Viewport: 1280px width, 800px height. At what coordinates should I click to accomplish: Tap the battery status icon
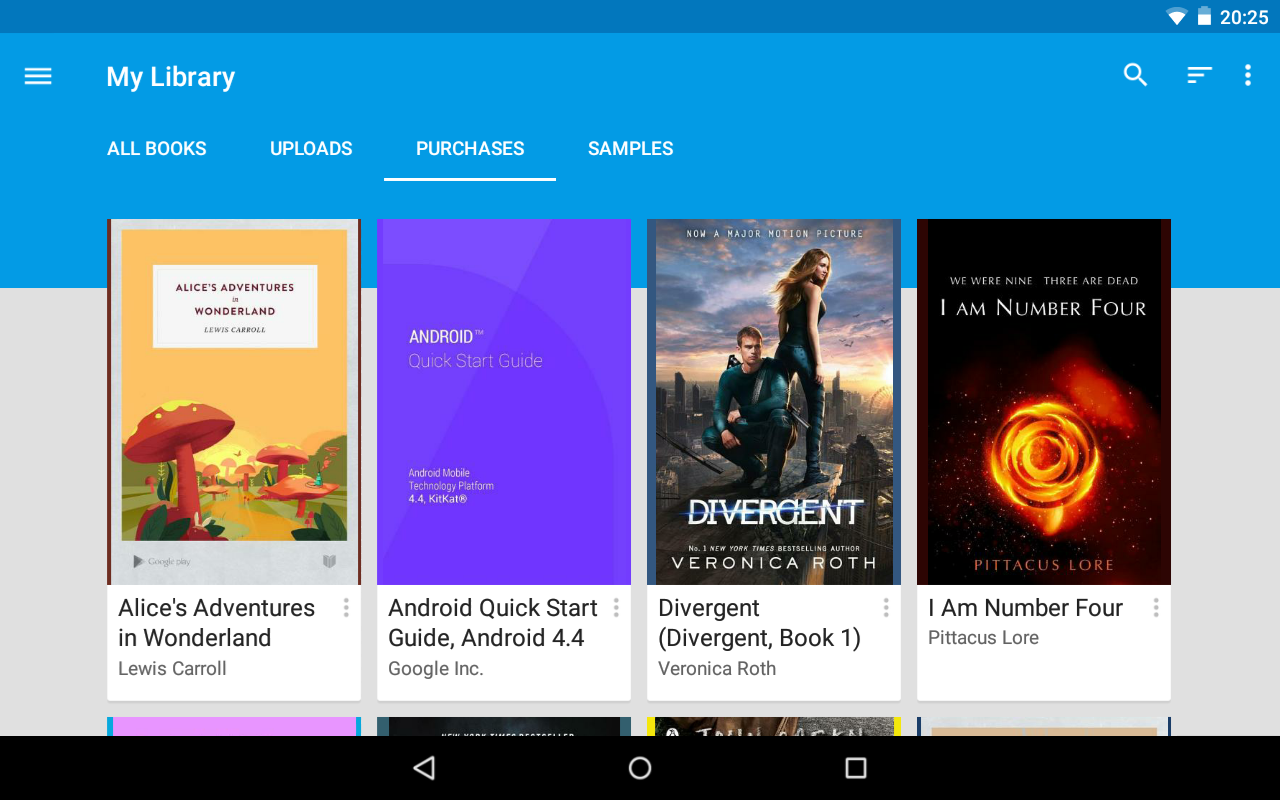click(x=1204, y=17)
